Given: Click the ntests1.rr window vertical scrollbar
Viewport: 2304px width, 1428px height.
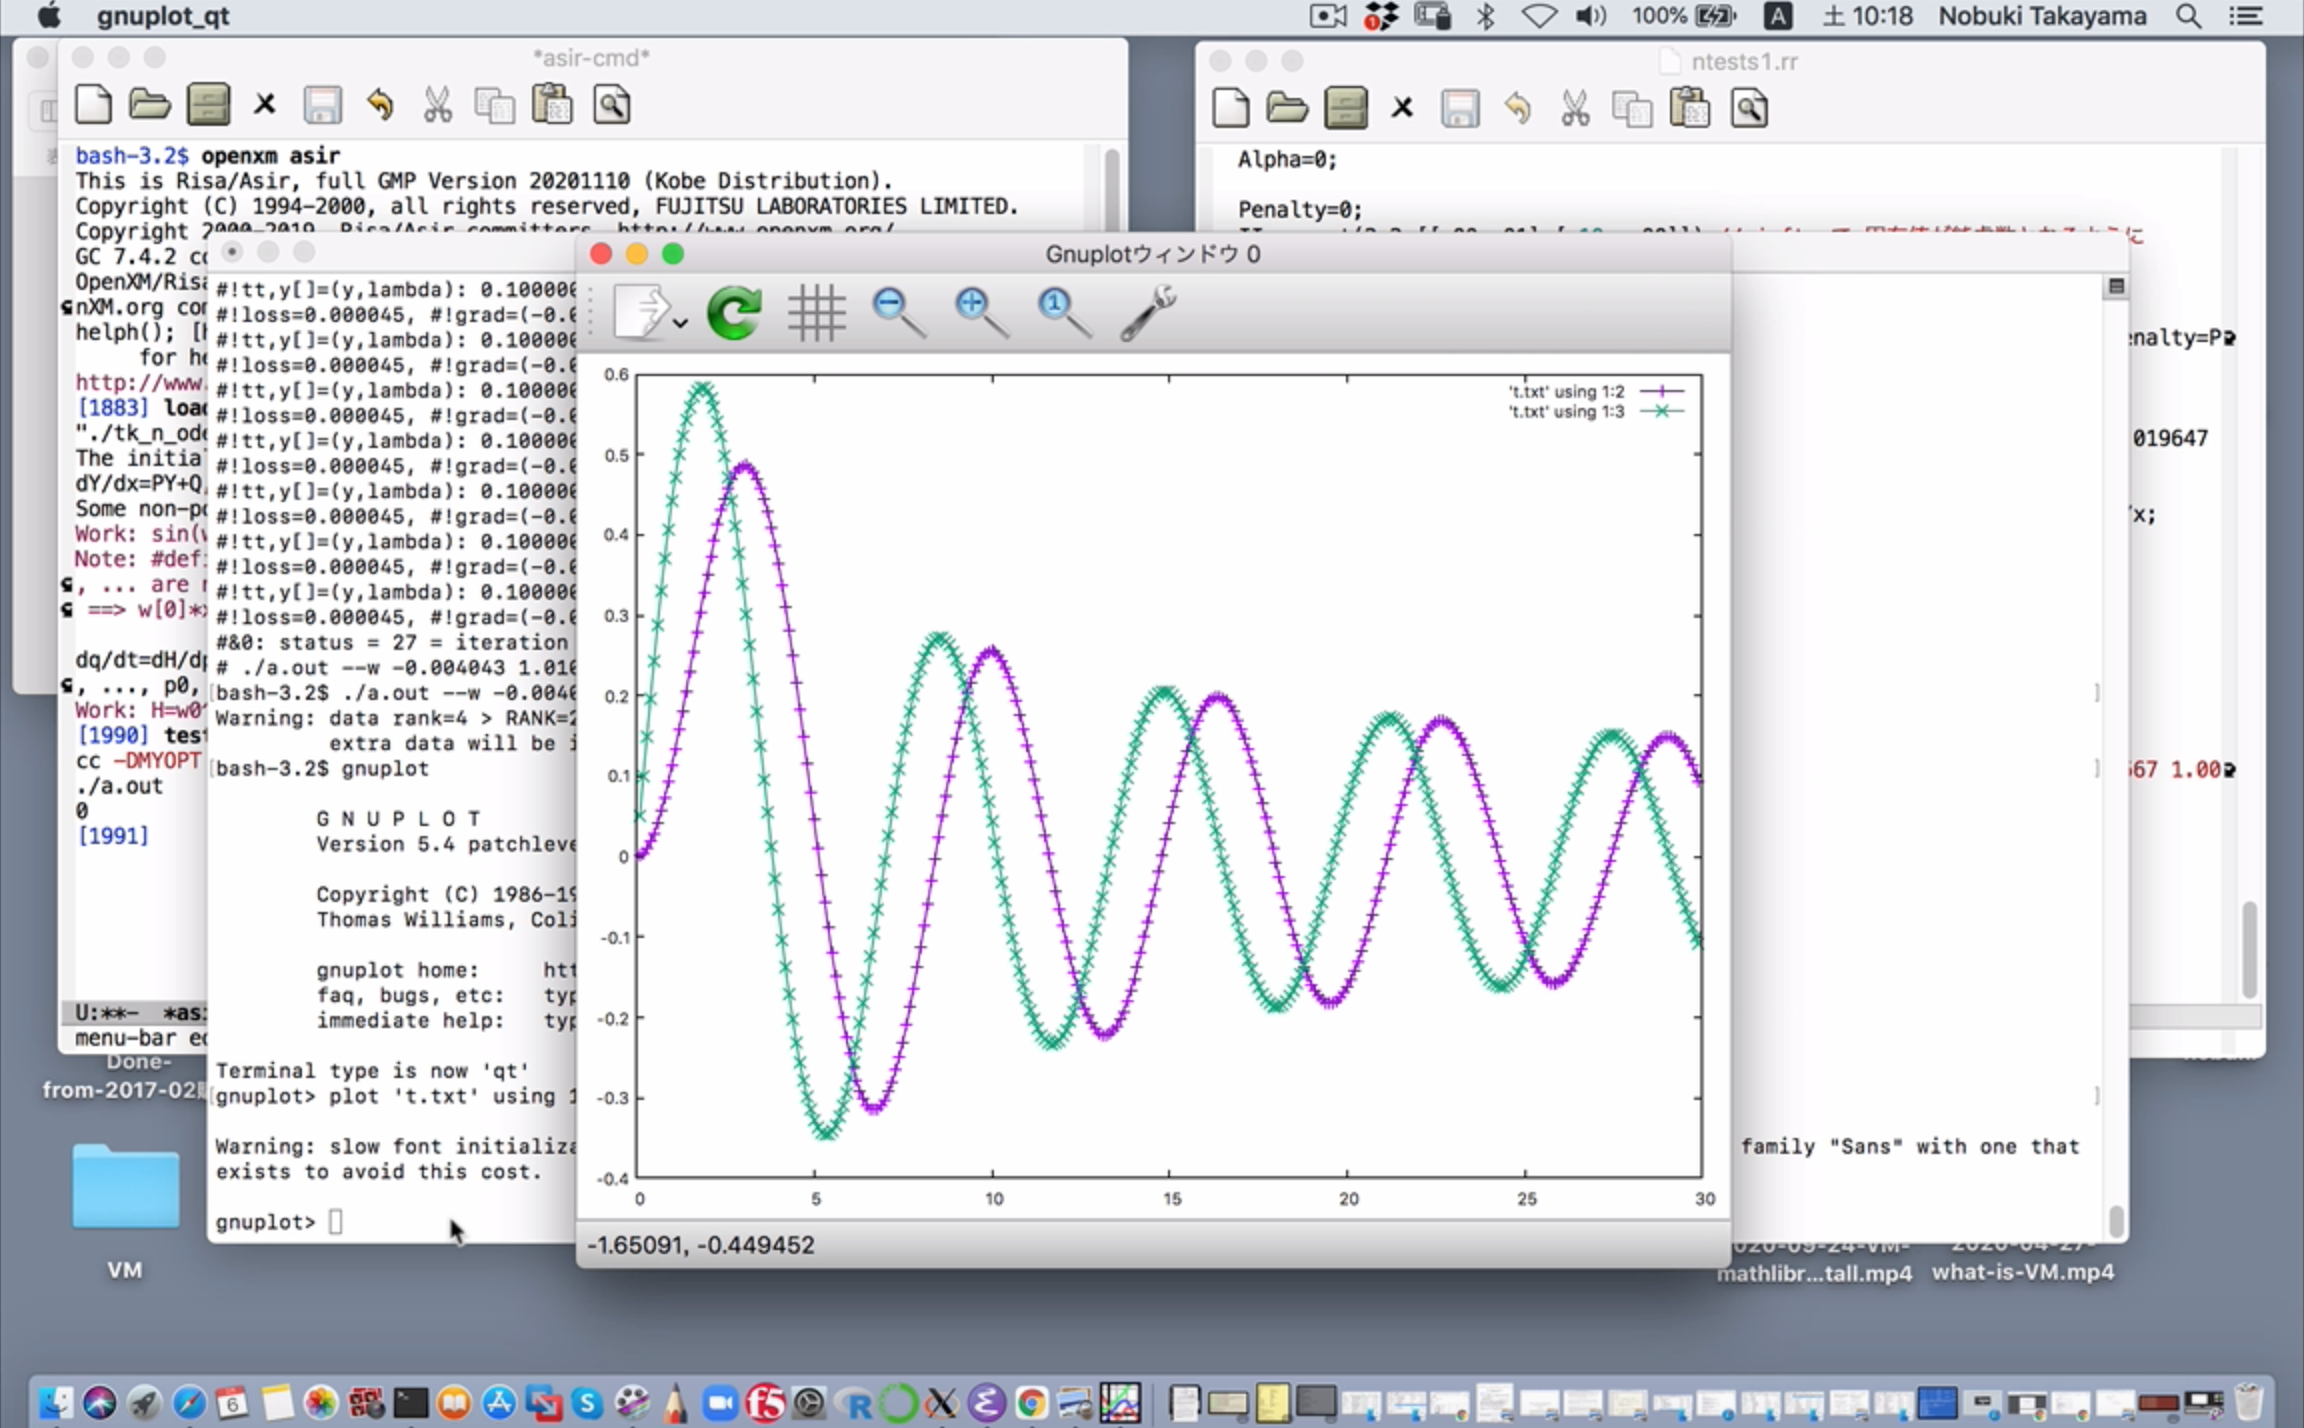Looking at the screenshot, I should [2249, 948].
